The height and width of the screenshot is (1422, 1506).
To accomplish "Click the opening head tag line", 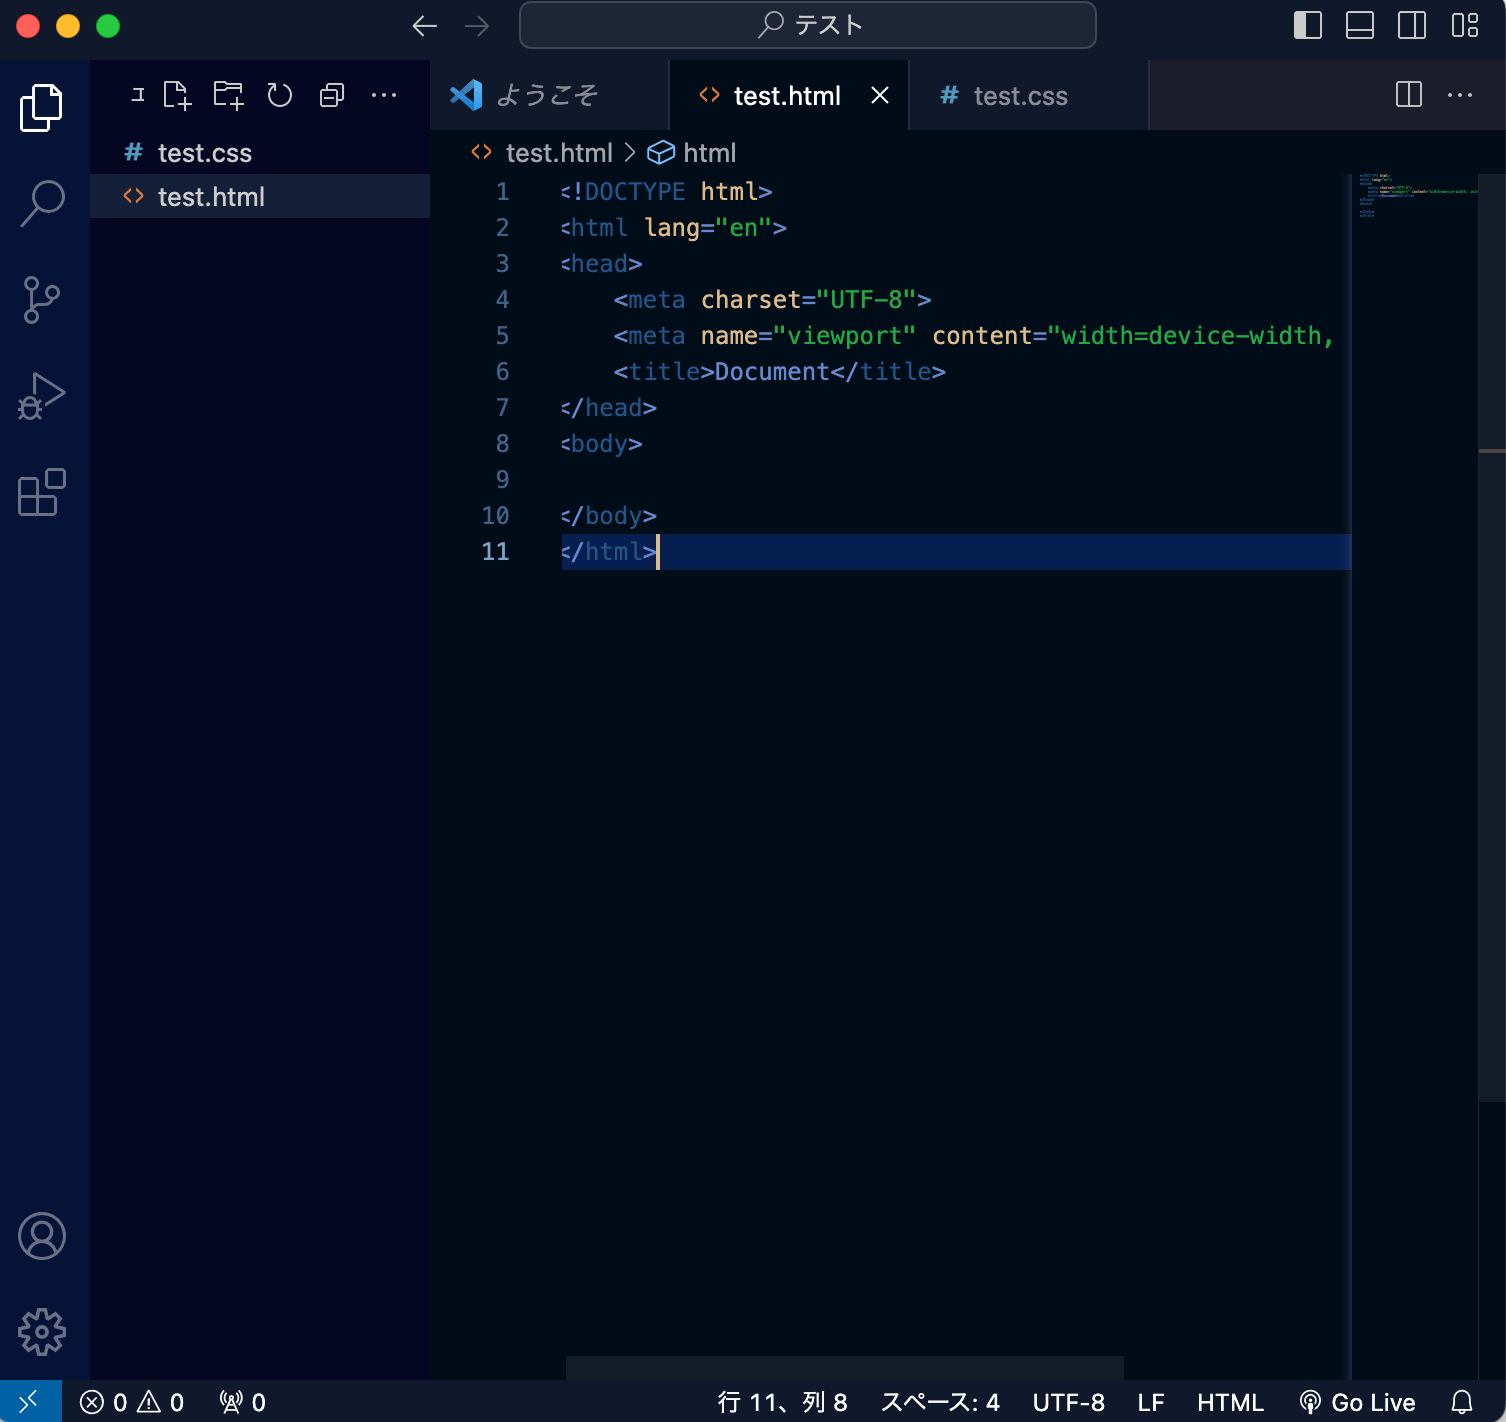I will point(601,263).
